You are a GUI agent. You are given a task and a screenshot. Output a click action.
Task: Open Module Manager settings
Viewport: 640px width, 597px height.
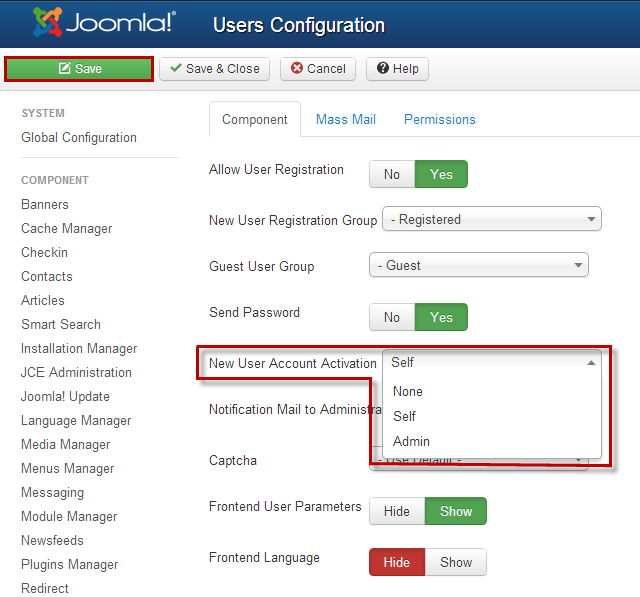(x=69, y=517)
